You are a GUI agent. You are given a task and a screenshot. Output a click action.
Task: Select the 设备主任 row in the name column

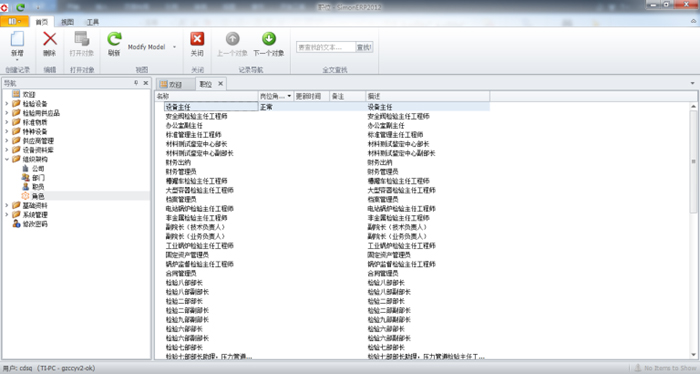(x=211, y=107)
